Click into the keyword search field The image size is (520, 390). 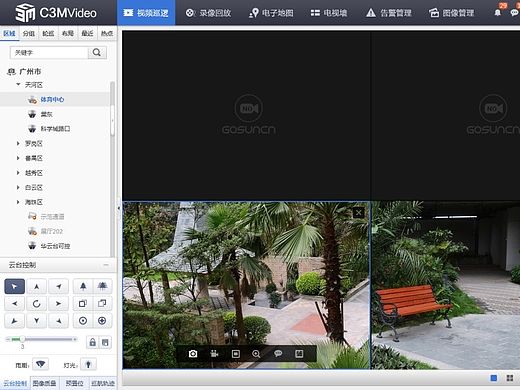pyautogui.click(x=49, y=52)
